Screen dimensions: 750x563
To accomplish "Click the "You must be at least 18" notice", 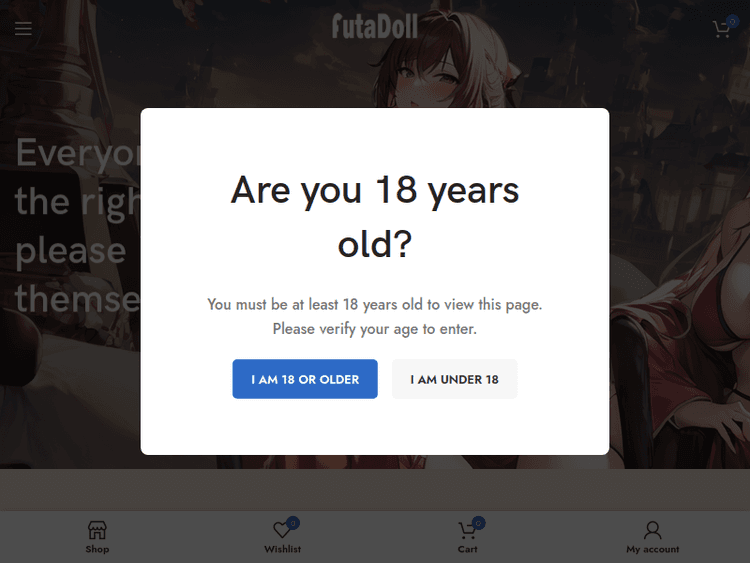I will pyautogui.click(x=375, y=304).
